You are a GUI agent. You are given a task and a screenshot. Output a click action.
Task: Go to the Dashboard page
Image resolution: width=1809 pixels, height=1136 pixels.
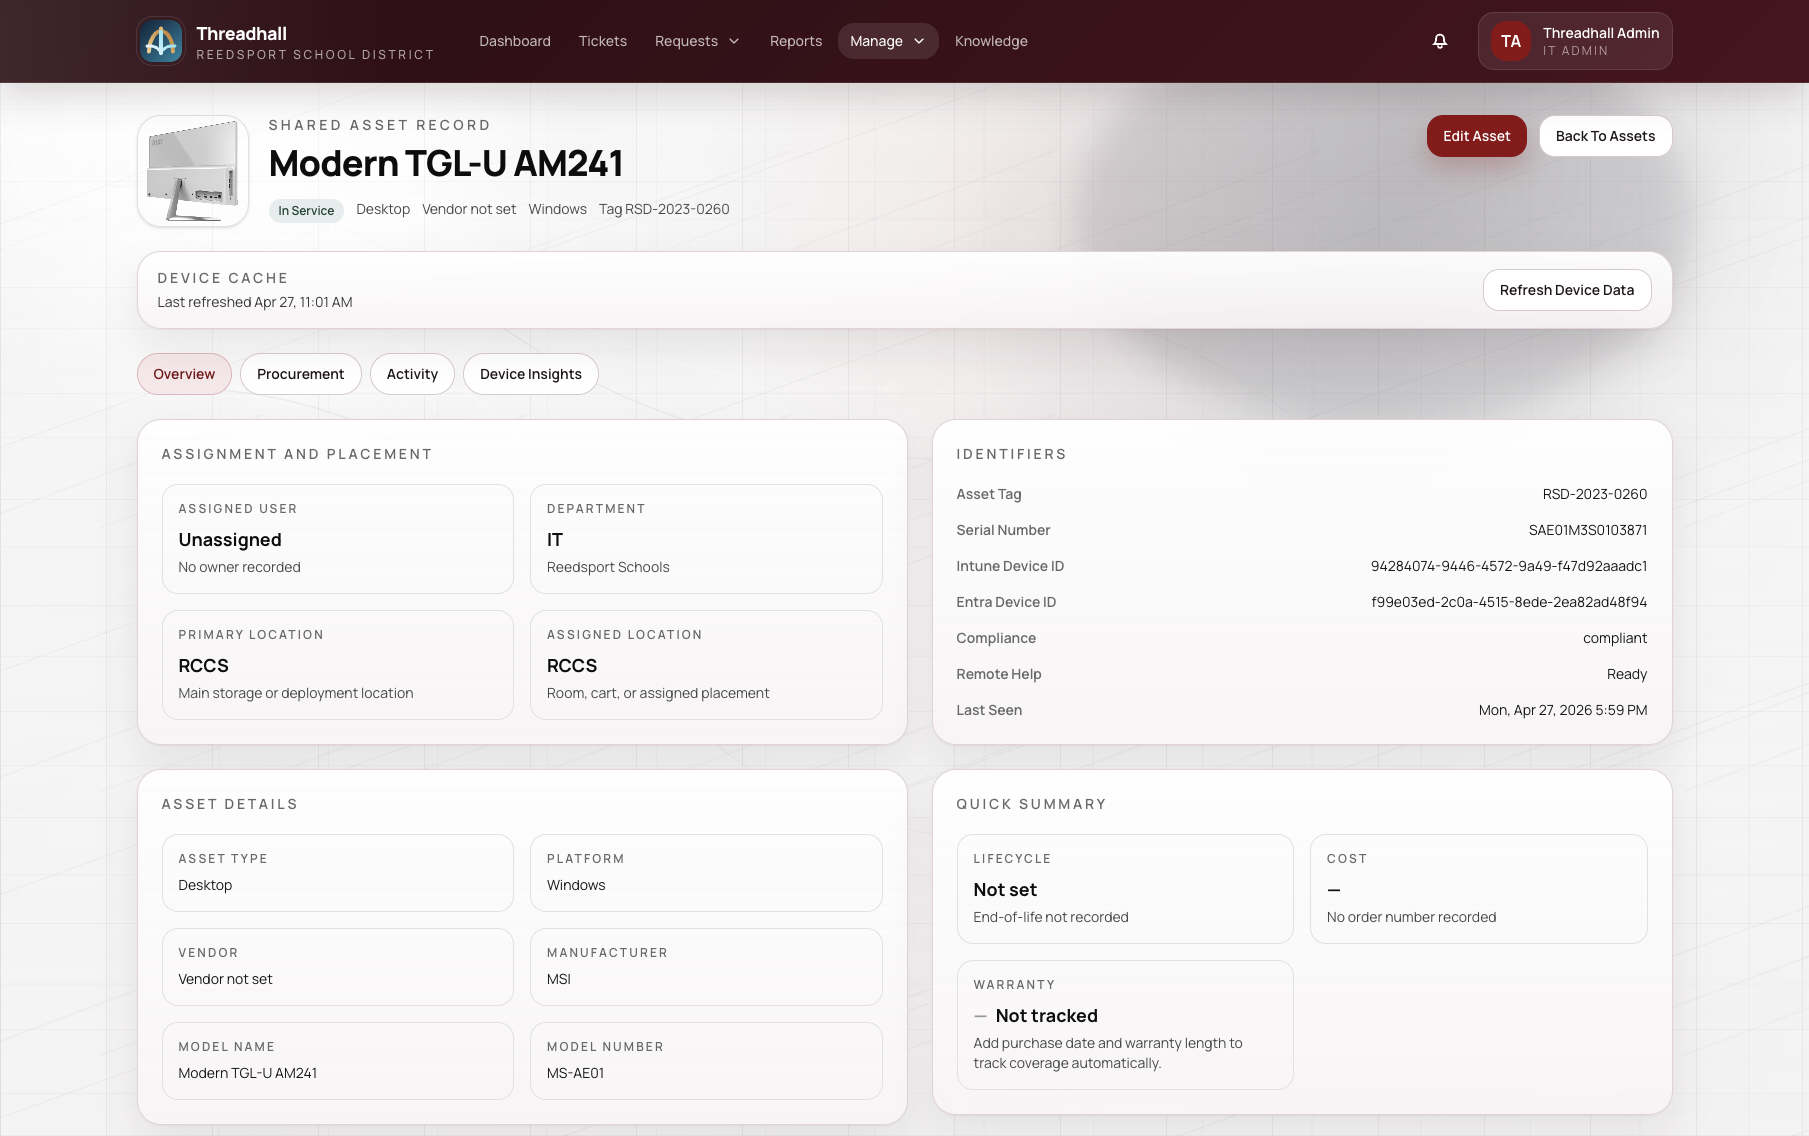(515, 41)
